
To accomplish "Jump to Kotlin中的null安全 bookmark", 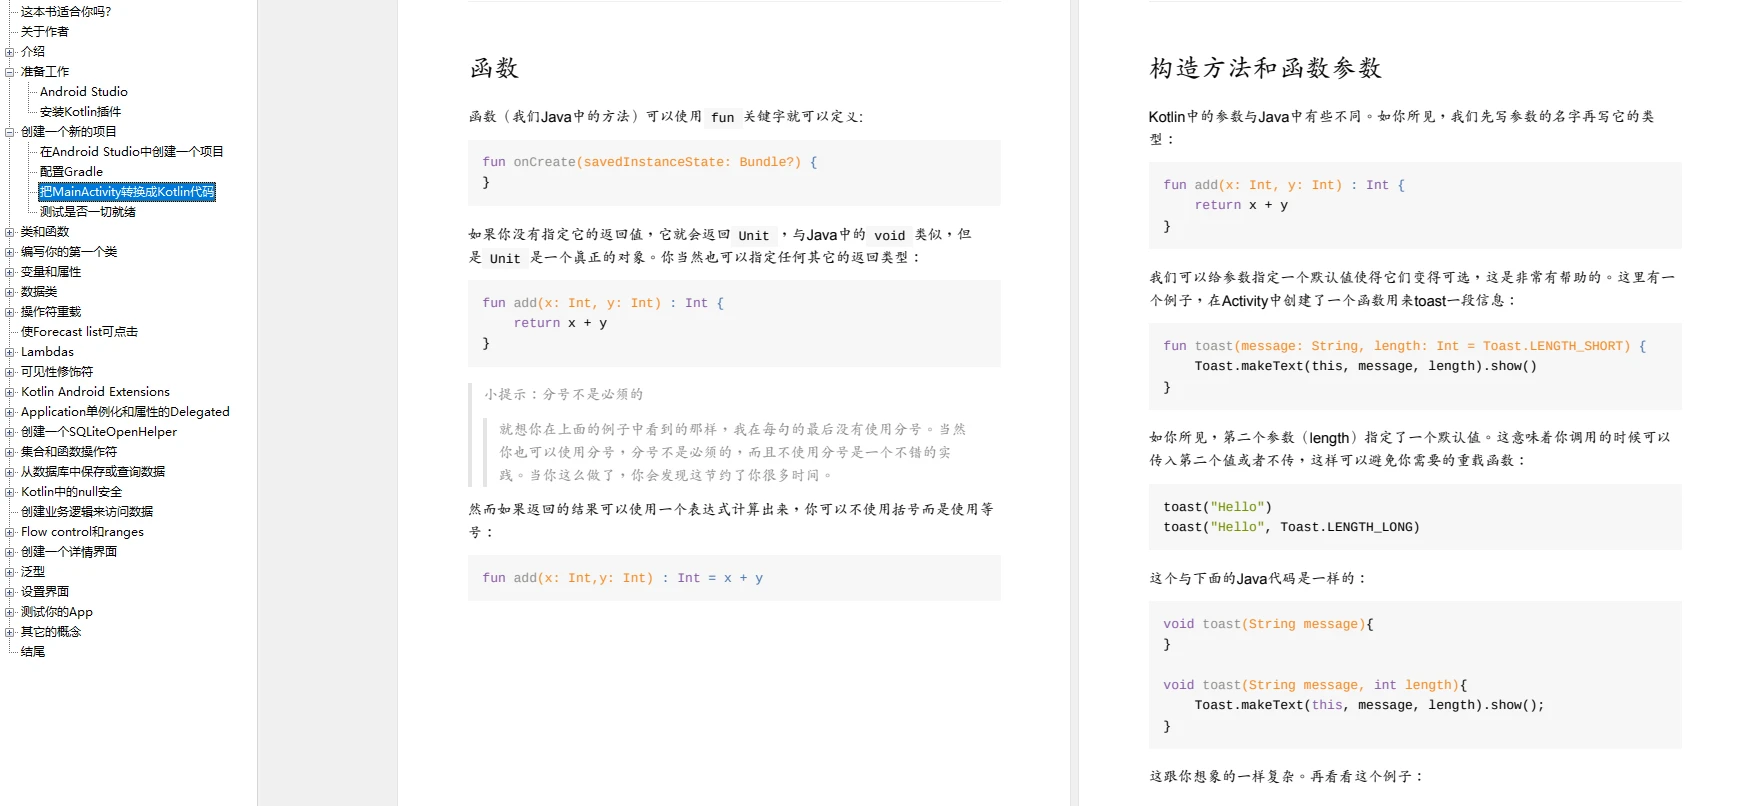I will [71, 492].
